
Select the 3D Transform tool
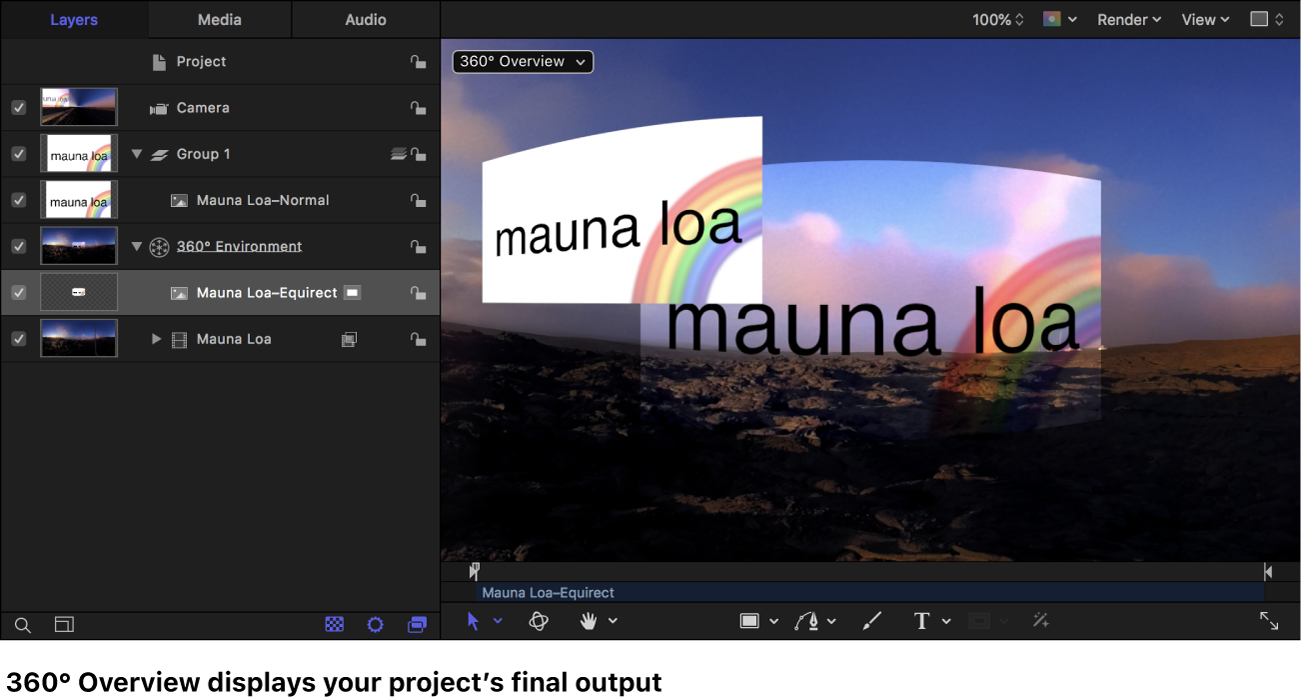[x=538, y=621]
